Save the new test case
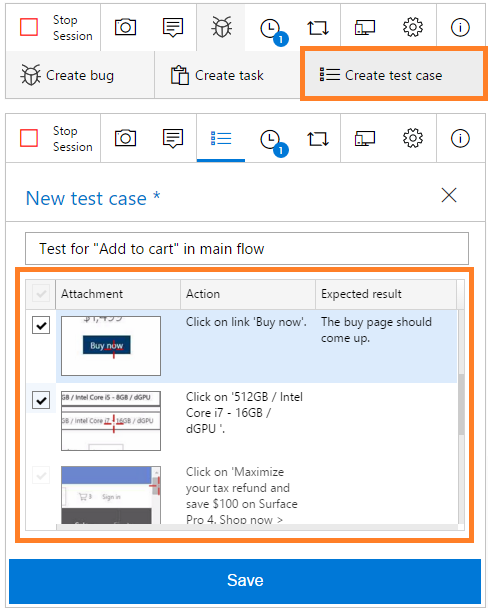The image size is (491, 612). [245, 581]
